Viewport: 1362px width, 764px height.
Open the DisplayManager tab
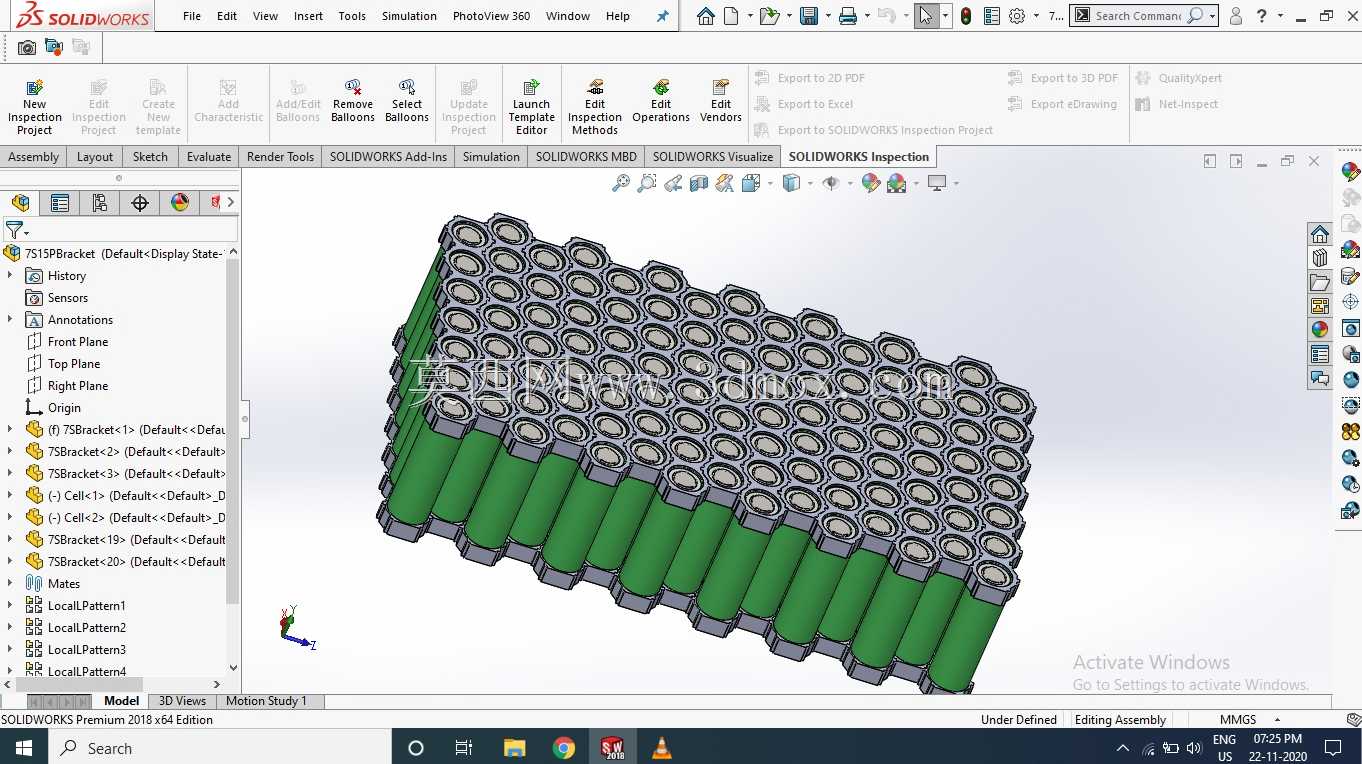[180, 203]
